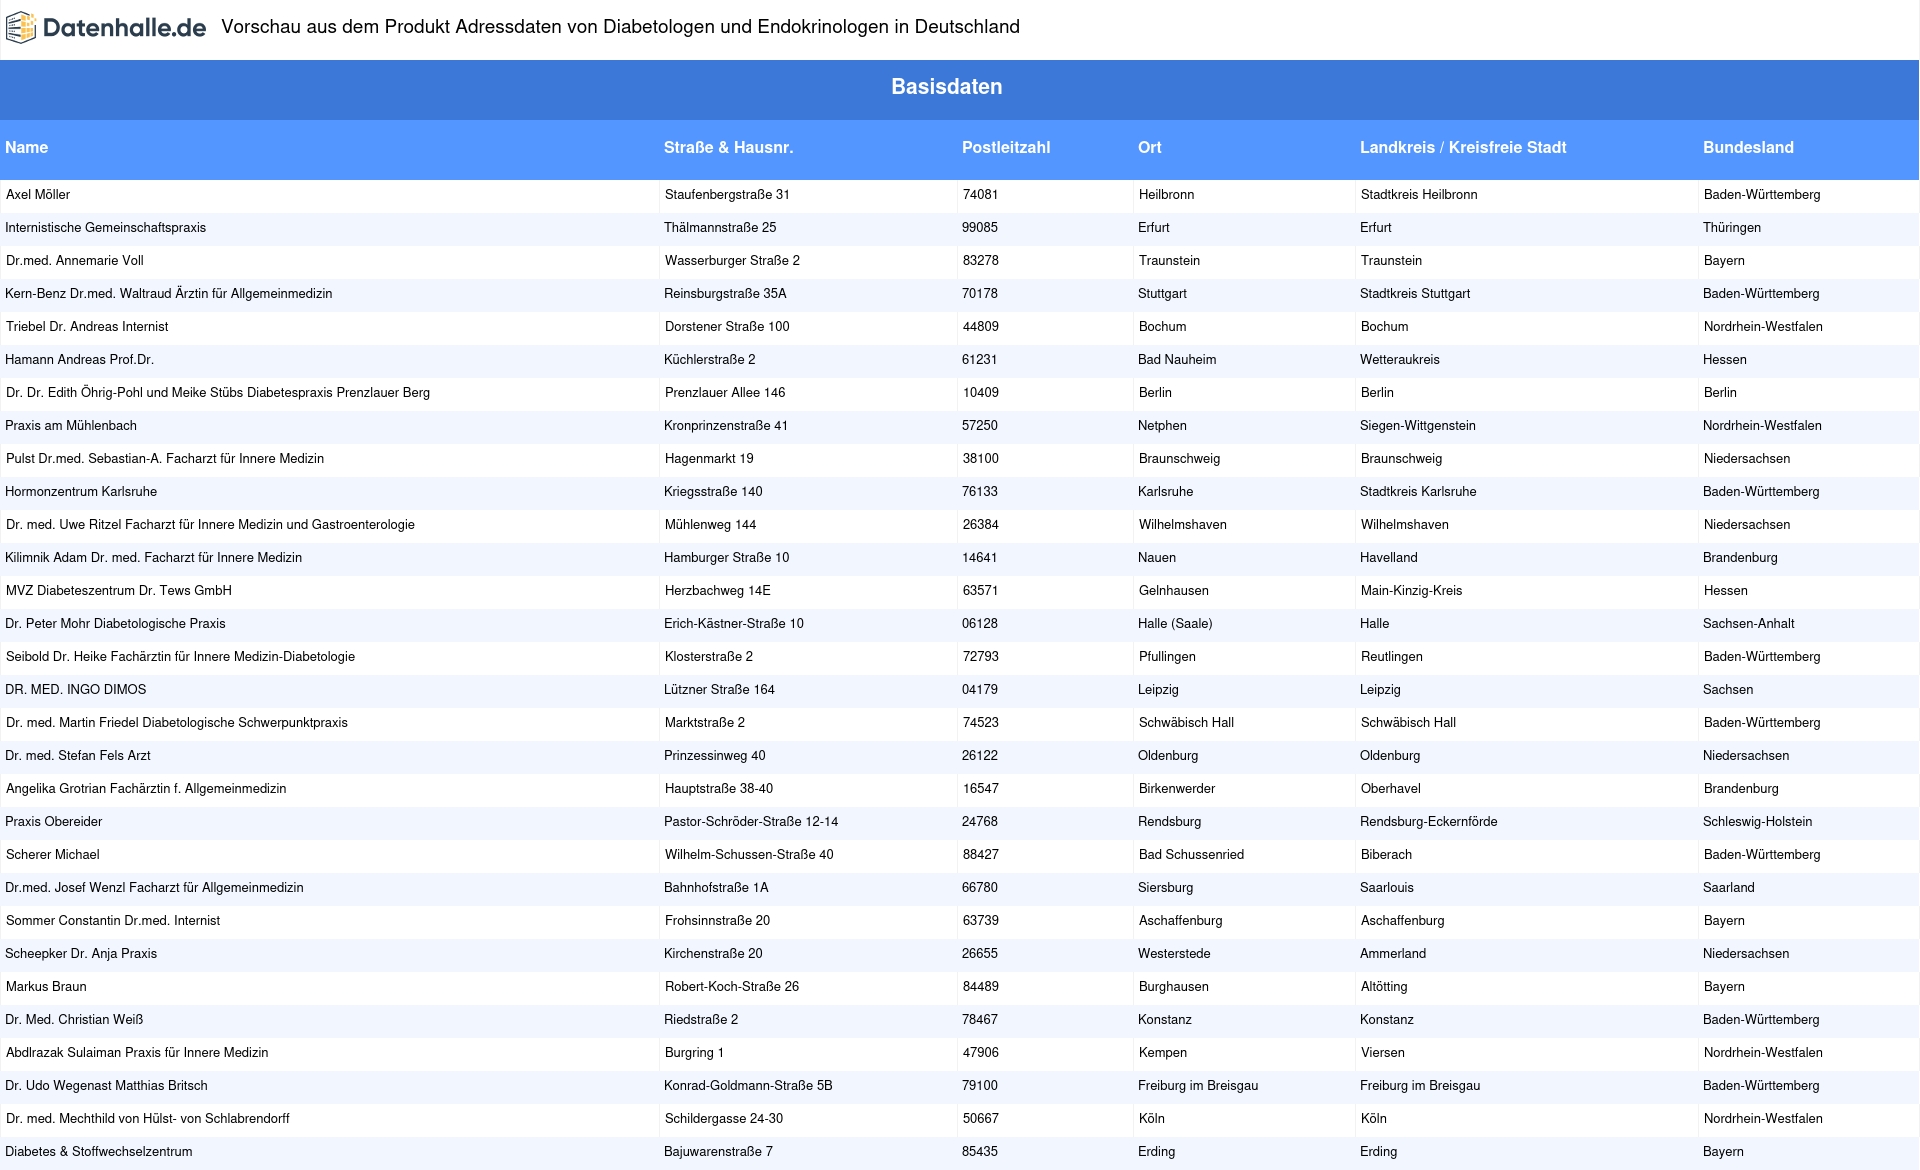Click the street cell Schildergasse 24-30
Viewport: 1920px width, 1170px height.
[724, 1119]
